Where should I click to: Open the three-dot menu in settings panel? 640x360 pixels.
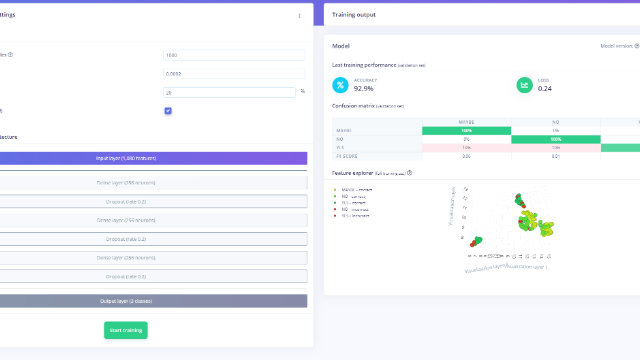tap(299, 16)
